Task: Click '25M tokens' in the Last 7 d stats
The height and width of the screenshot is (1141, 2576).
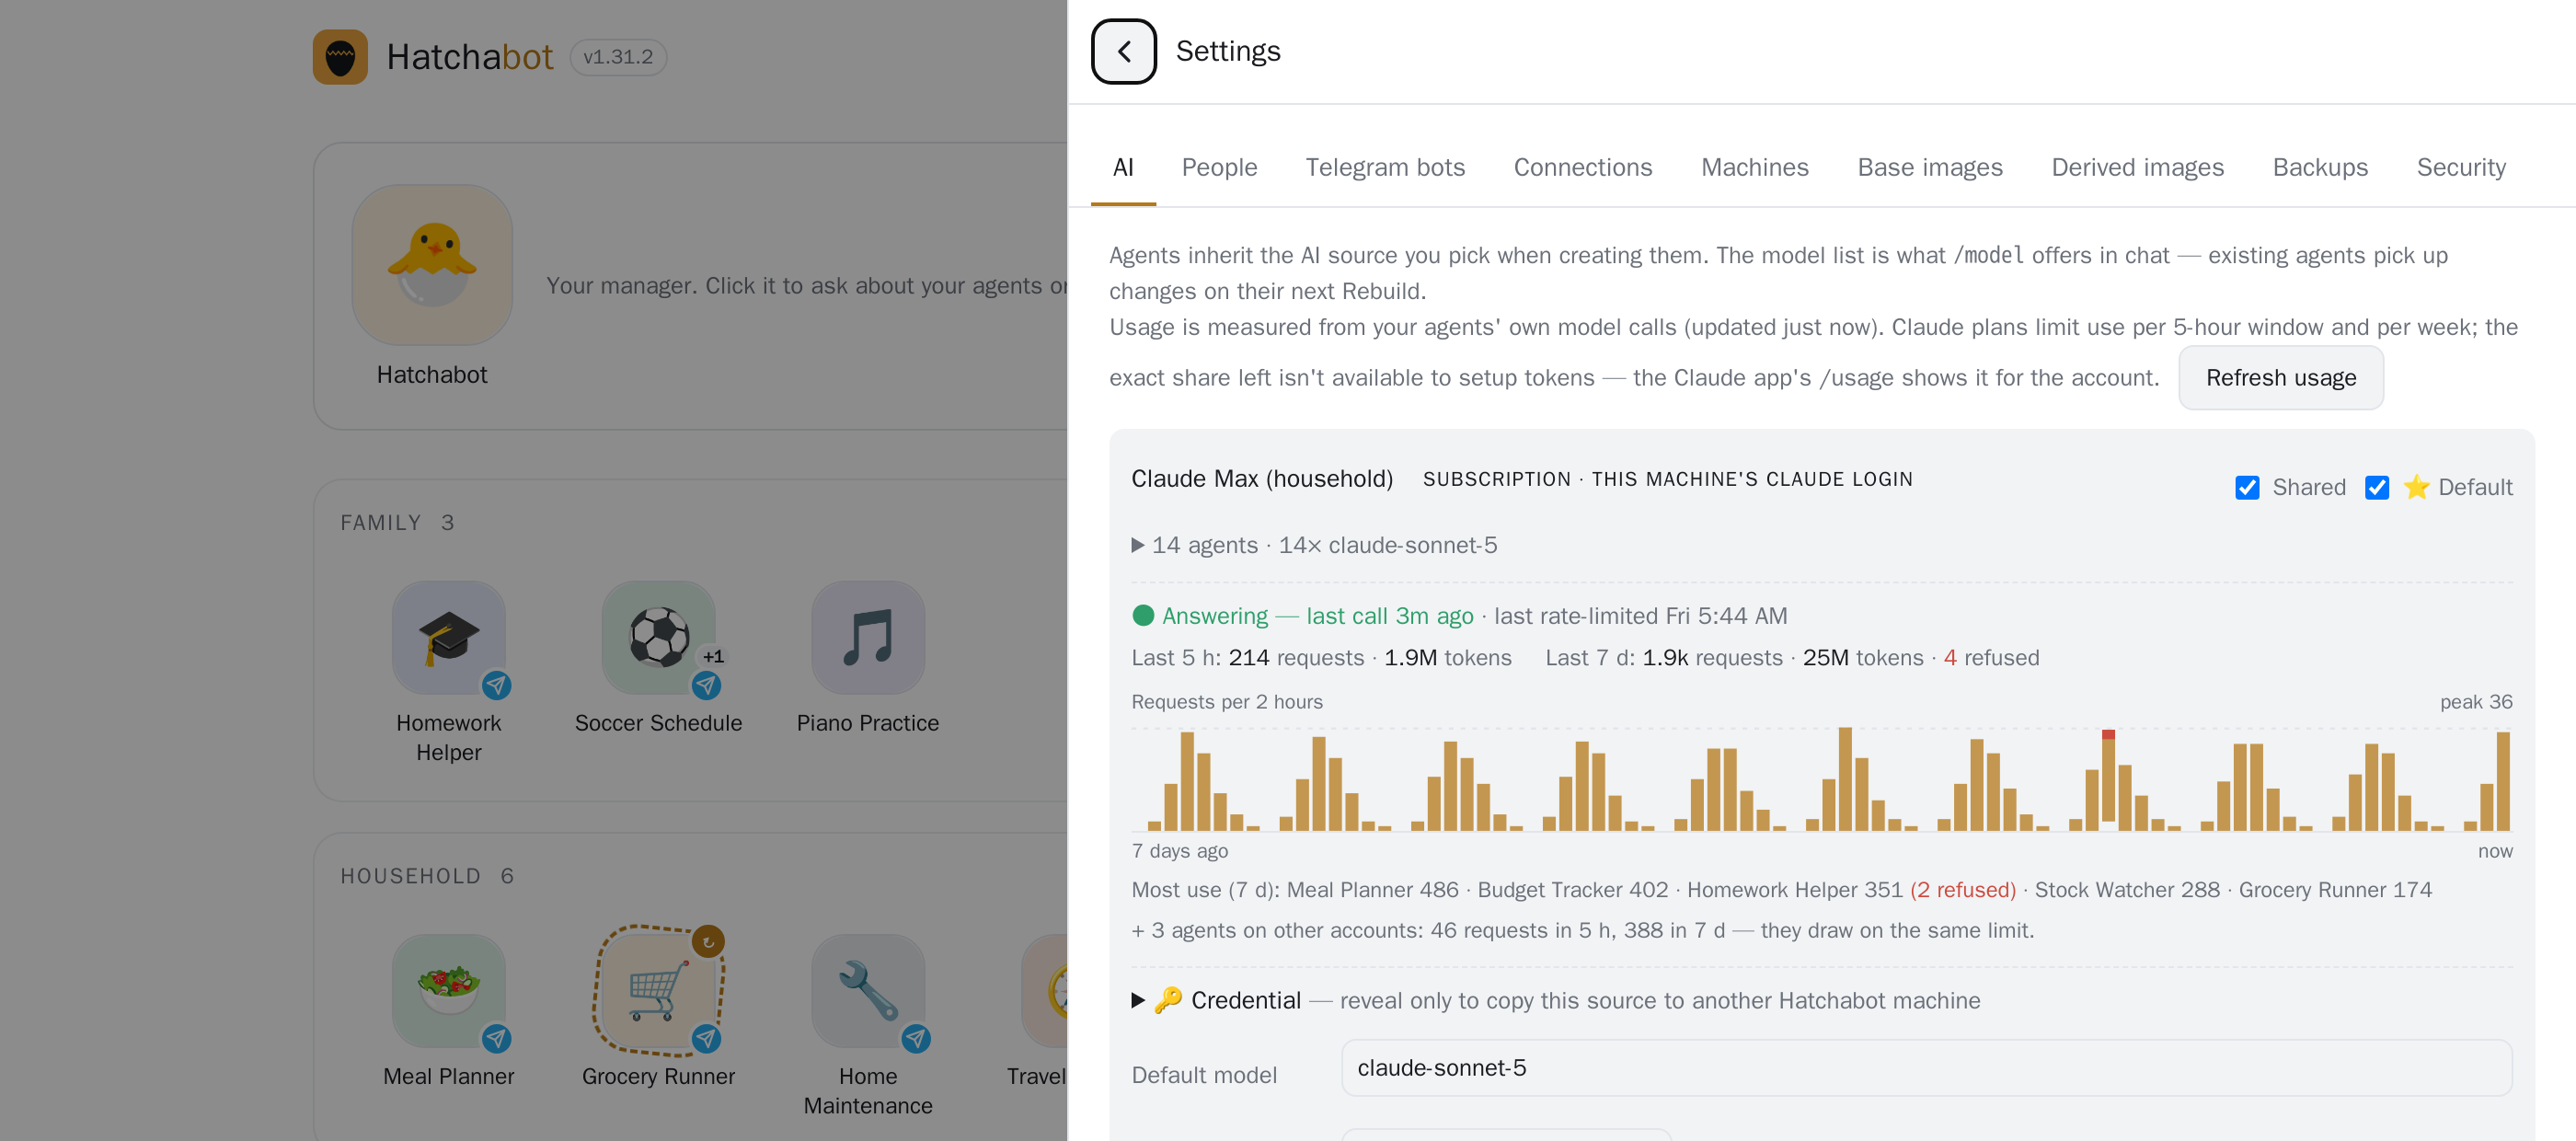Action: [1863, 658]
